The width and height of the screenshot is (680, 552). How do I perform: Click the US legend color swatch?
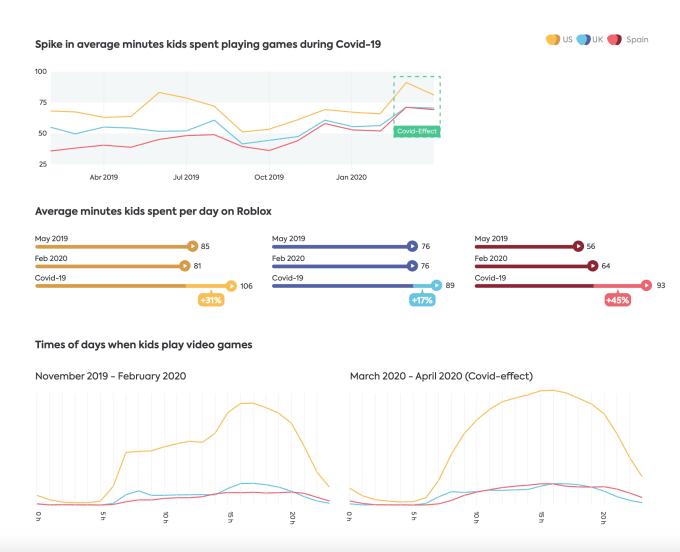552,39
